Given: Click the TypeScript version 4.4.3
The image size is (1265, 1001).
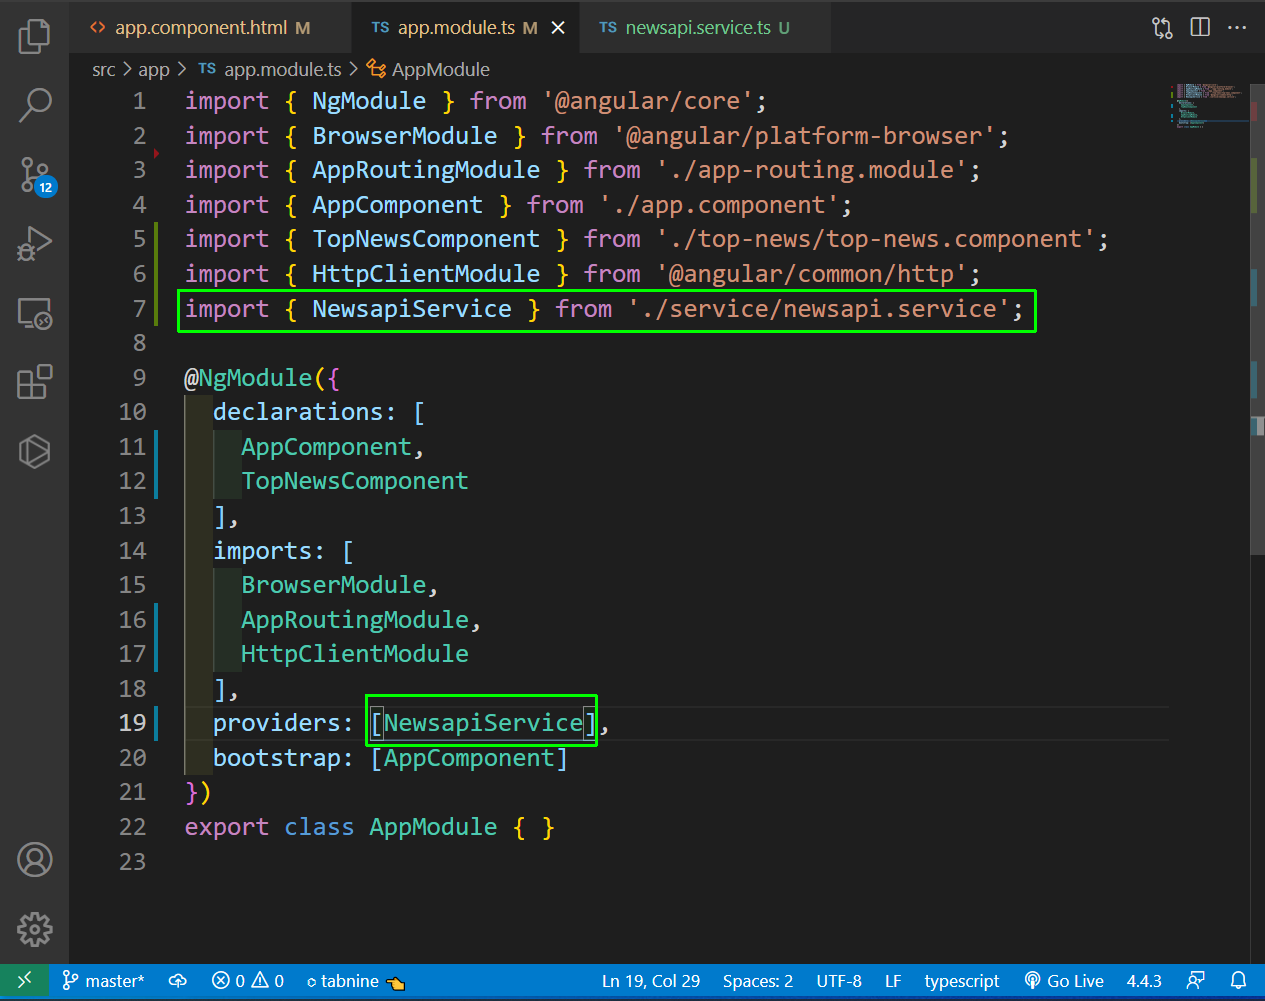Looking at the screenshot, I should pyautogui.click(x=1144, y=981).
